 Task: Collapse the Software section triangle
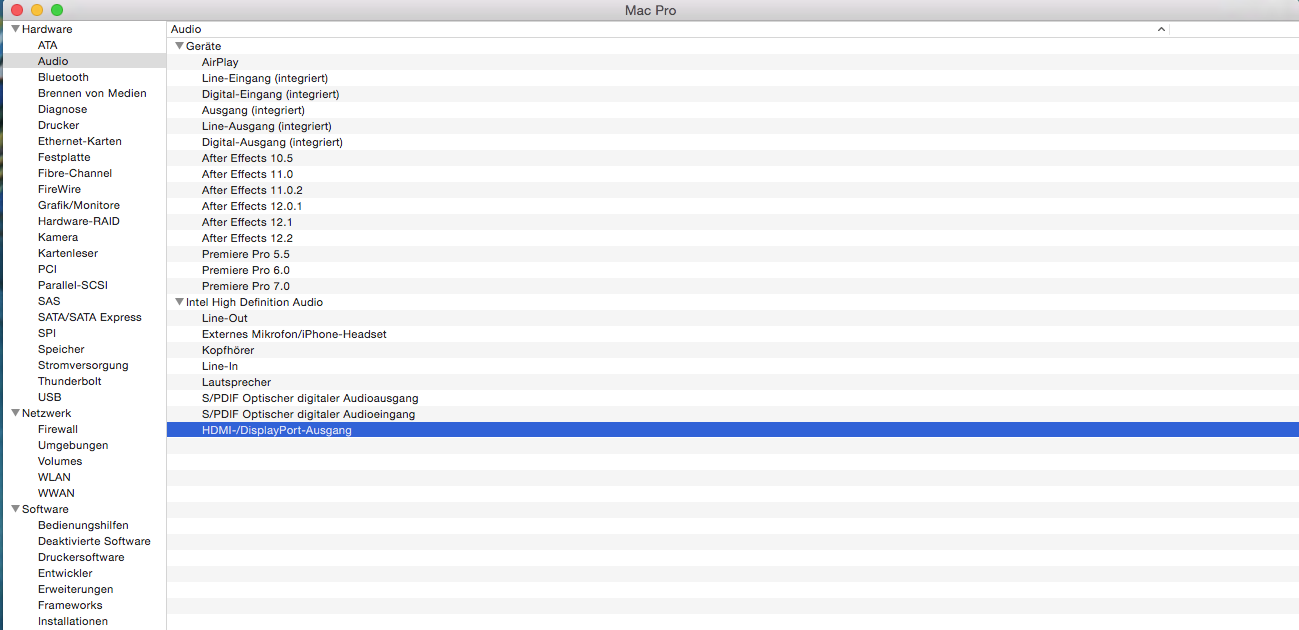[x=16, y=509]
